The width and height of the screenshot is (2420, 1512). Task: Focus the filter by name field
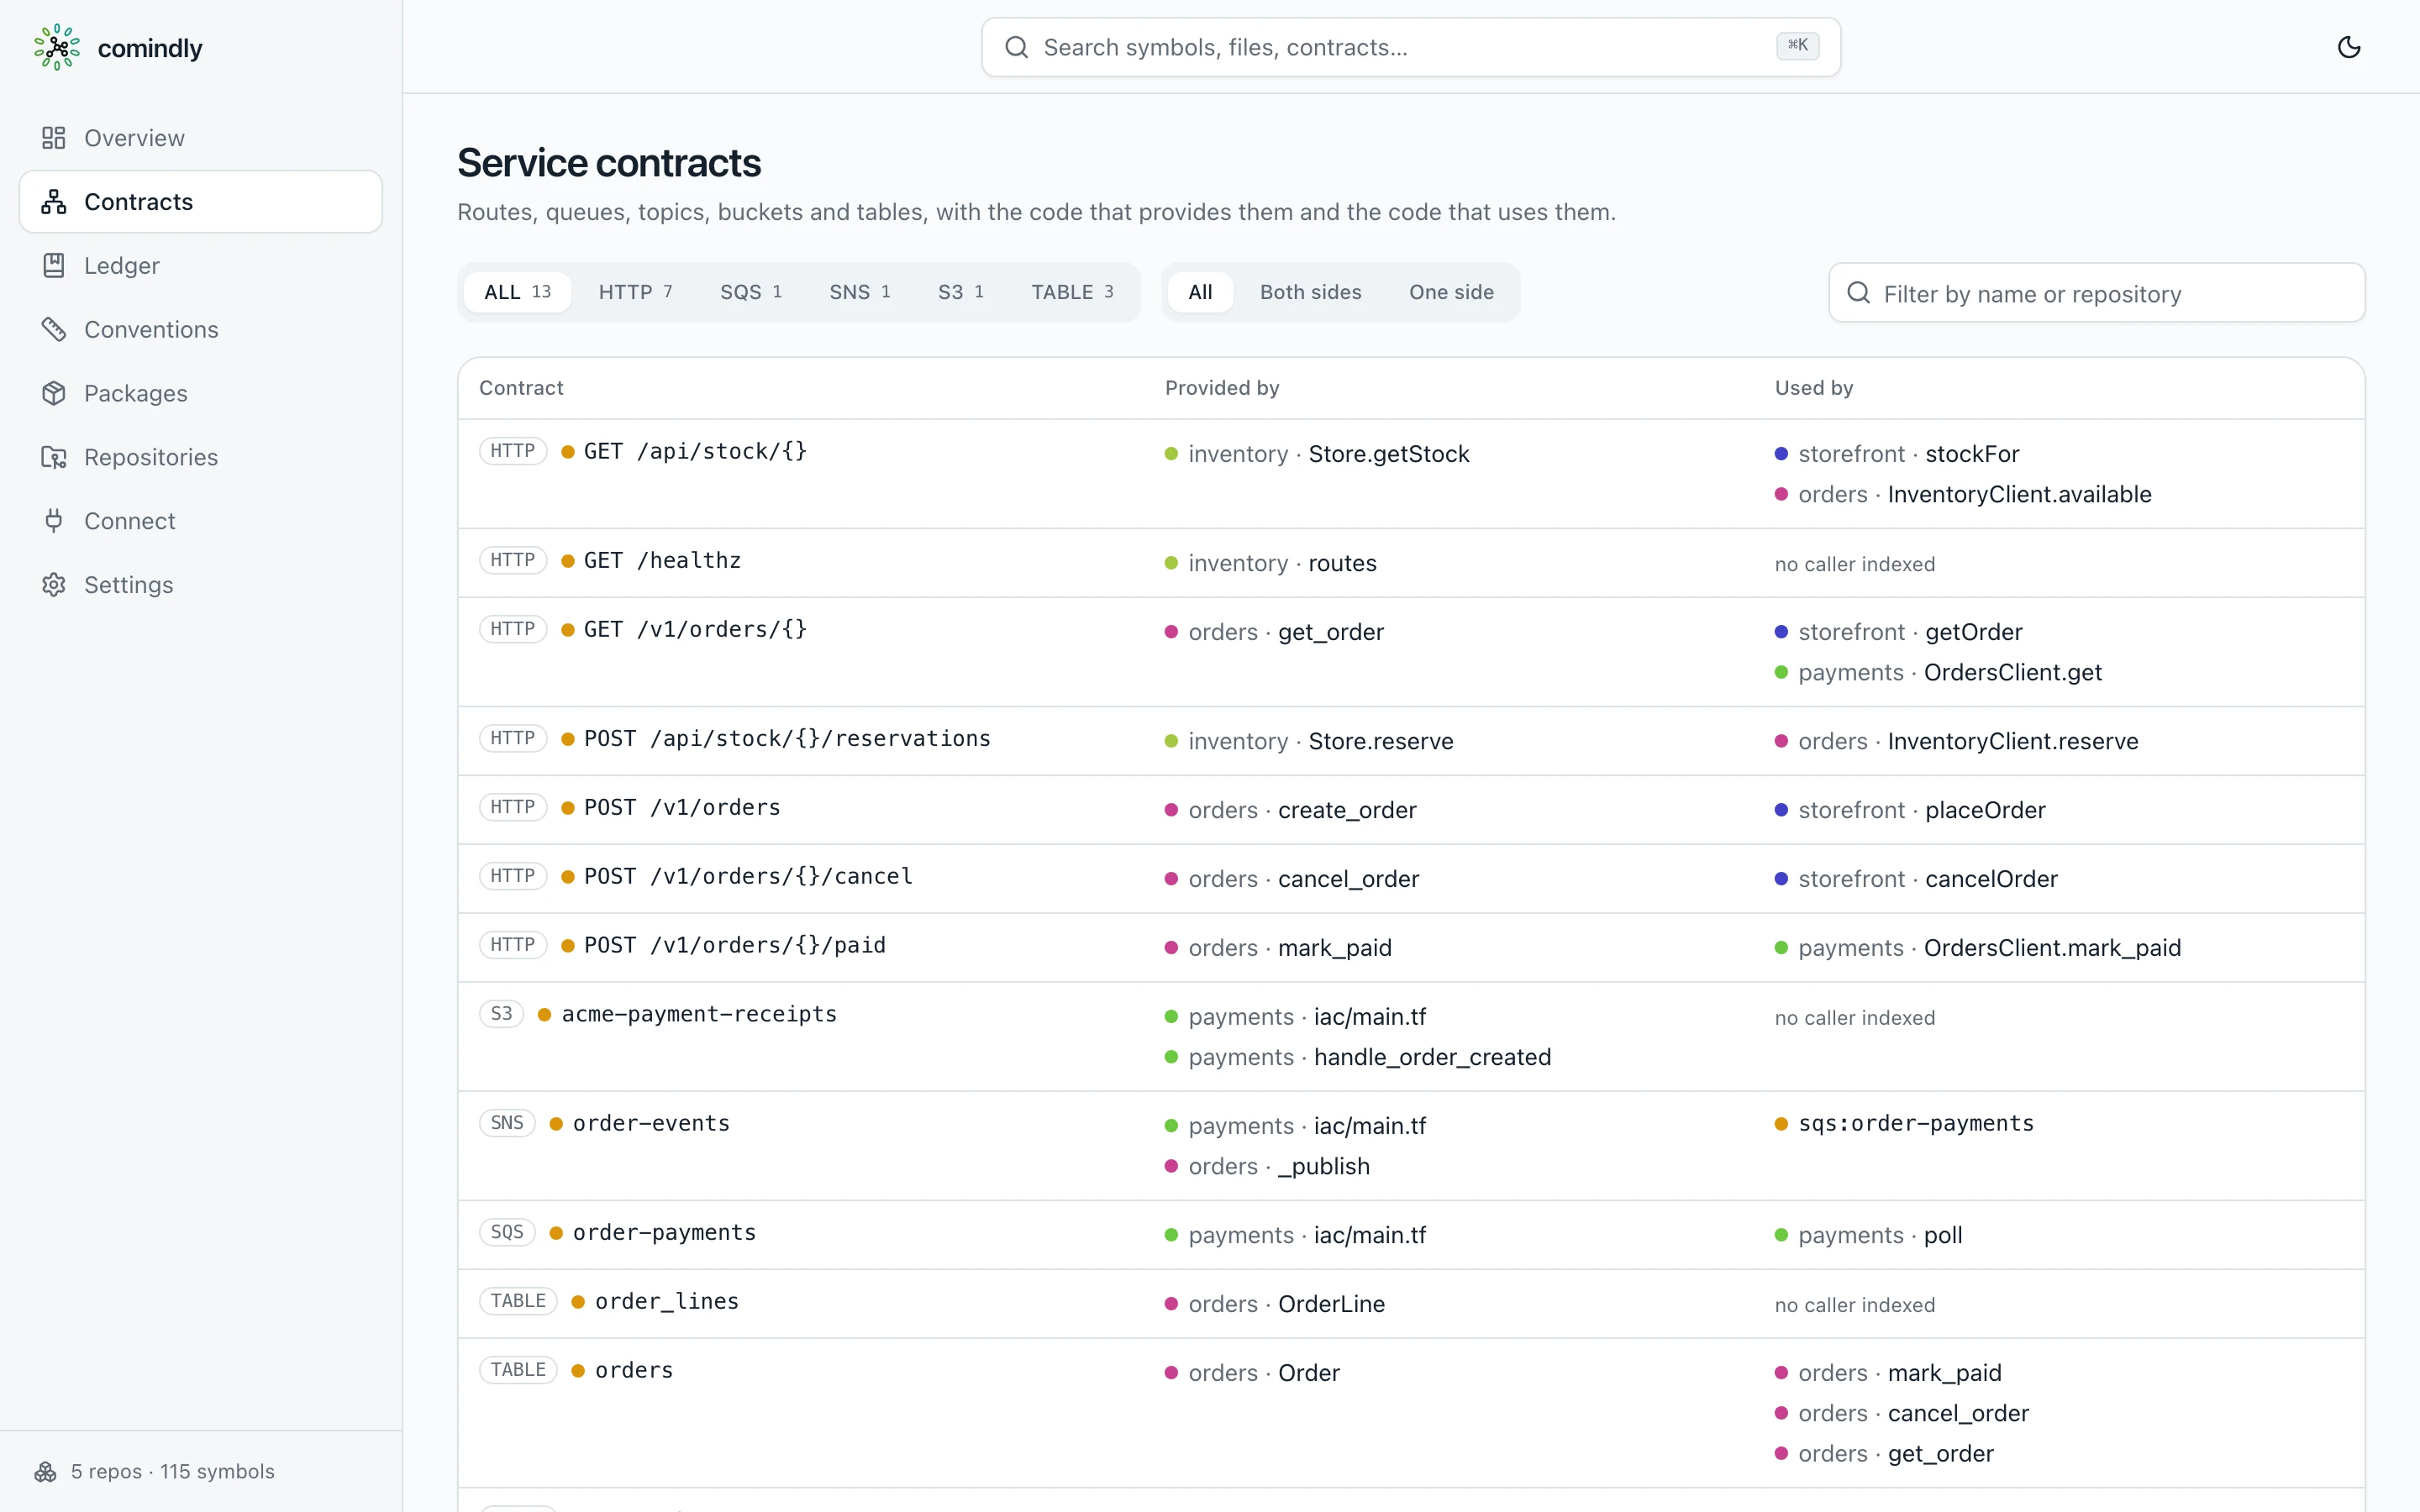[2096, 293]
